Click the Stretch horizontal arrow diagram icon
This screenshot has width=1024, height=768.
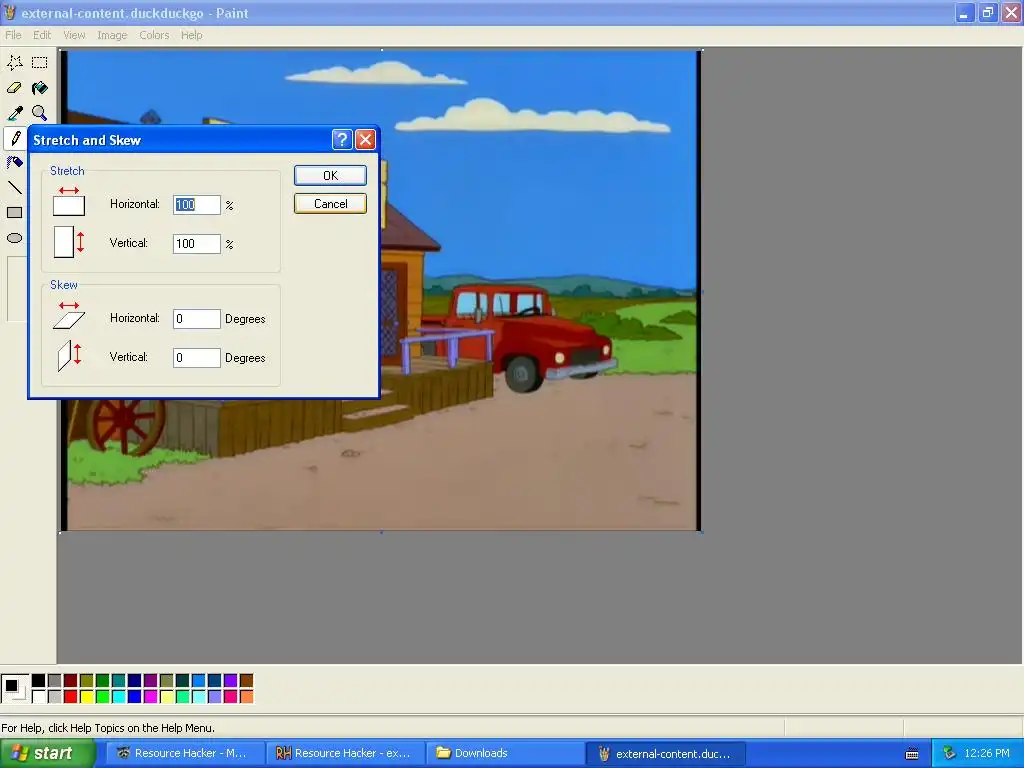[69, 201]
